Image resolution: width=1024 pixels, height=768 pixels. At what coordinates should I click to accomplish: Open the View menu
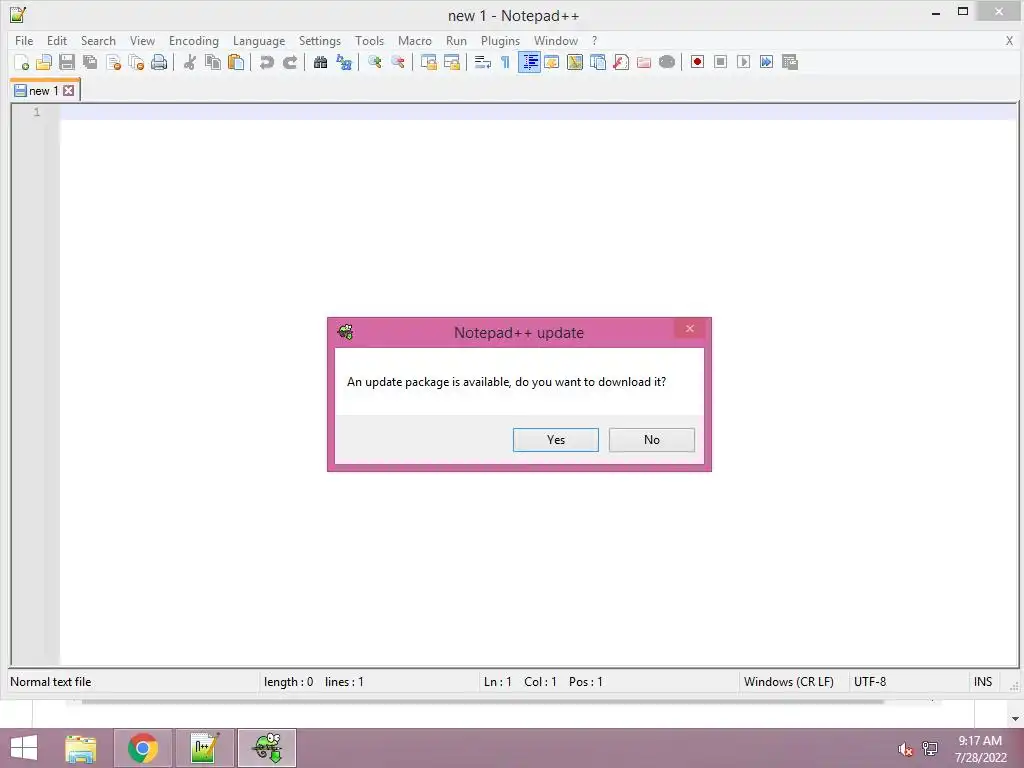[x=142, y=40]
